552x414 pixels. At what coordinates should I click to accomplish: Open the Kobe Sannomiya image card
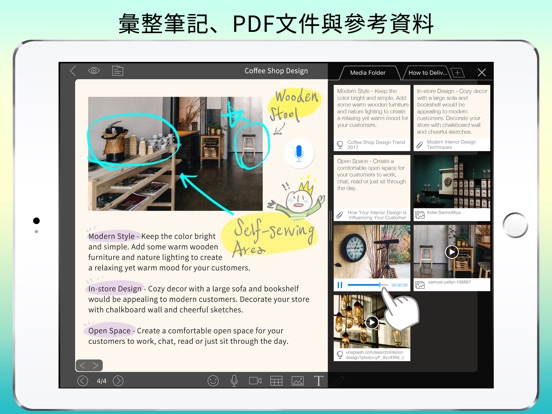click(452, 188)
